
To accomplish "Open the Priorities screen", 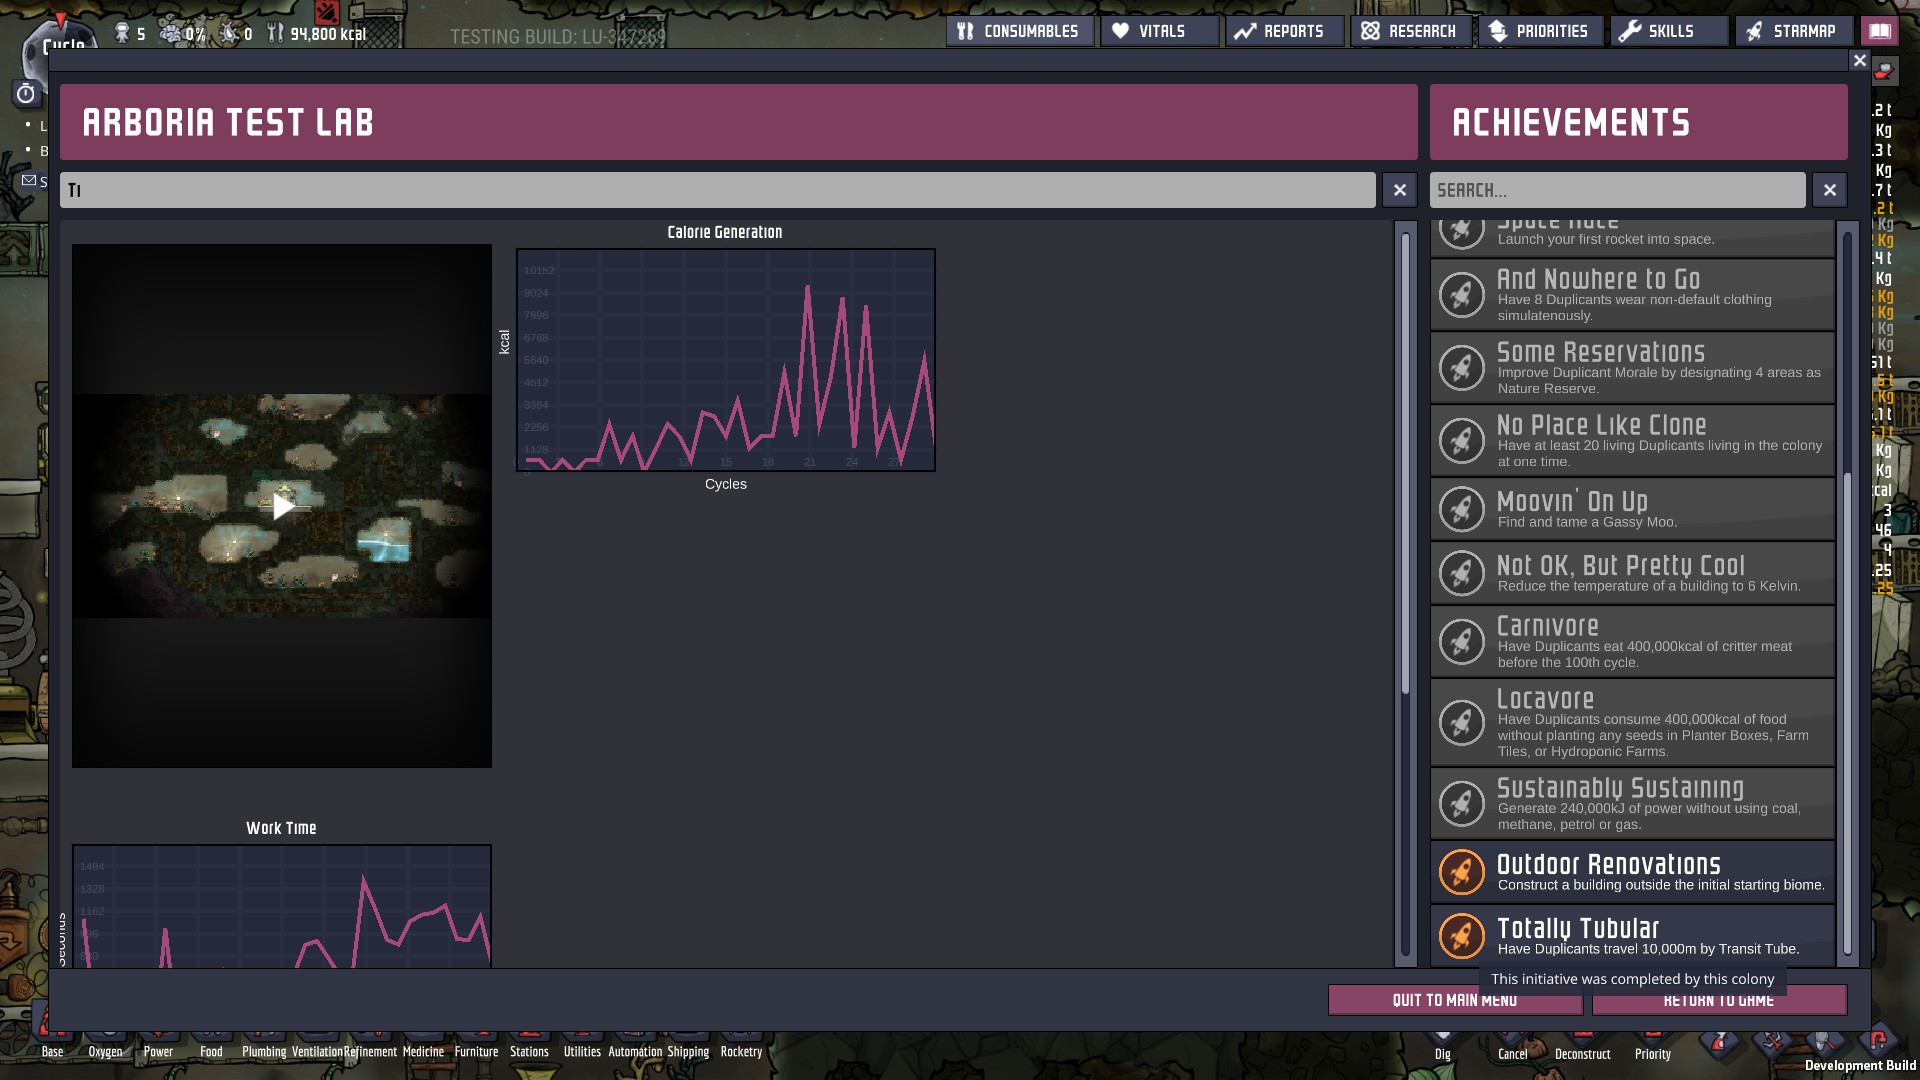I will [x=1540, y=31].
